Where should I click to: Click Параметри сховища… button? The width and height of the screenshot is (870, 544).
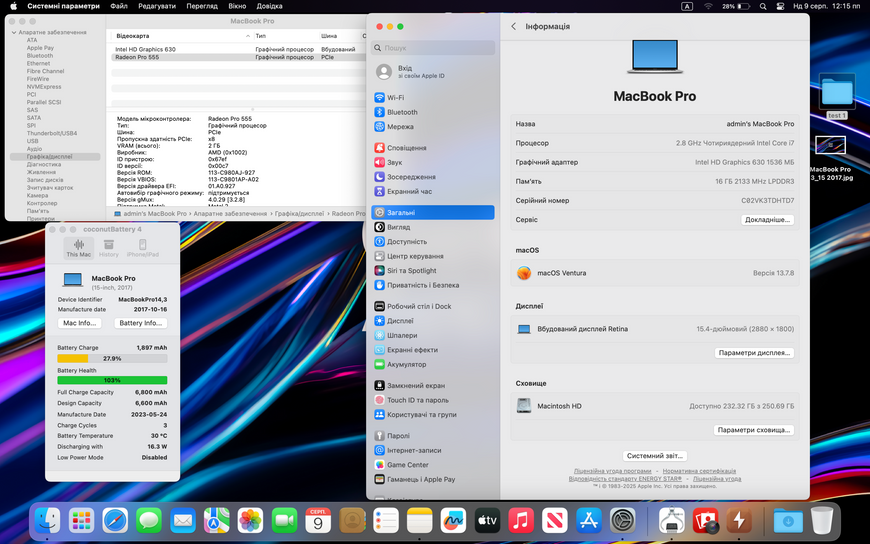[x=753, y=430]
